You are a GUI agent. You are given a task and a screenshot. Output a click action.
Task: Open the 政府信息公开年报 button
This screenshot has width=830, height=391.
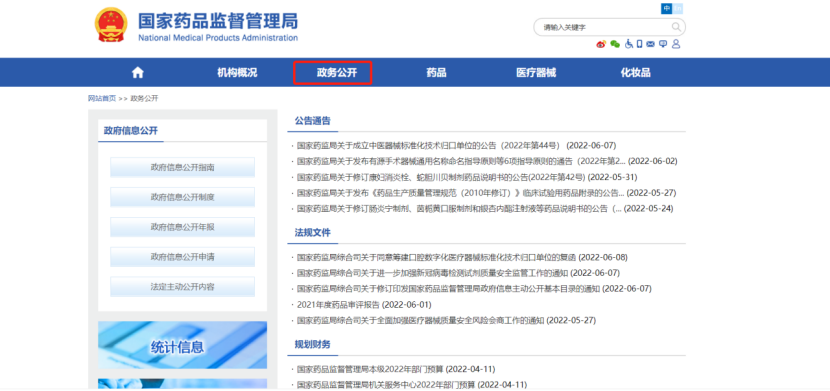(x=182, y=227)
